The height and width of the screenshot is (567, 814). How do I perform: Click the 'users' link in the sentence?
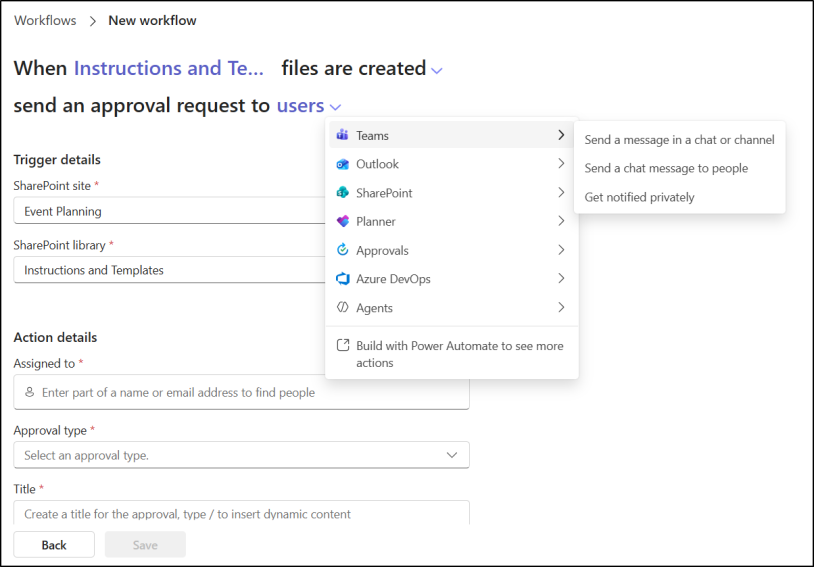pyautogui.click(x=301, y=105)
